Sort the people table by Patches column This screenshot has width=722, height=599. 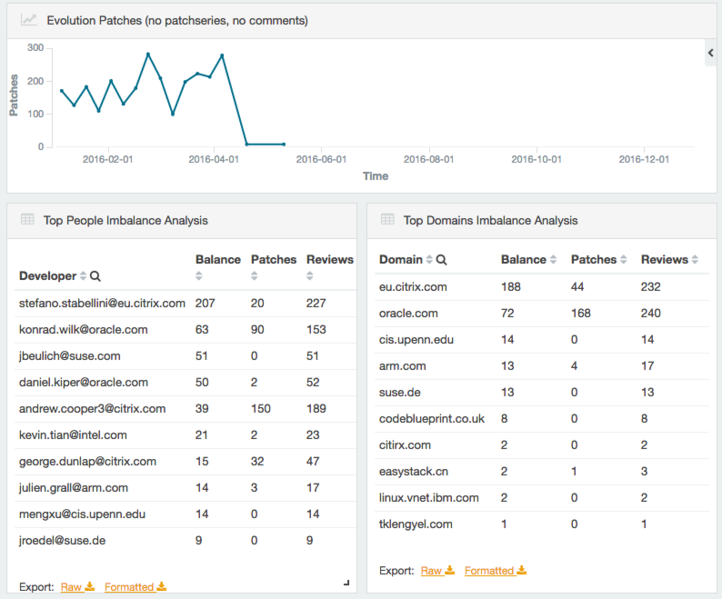coord(255,276)
